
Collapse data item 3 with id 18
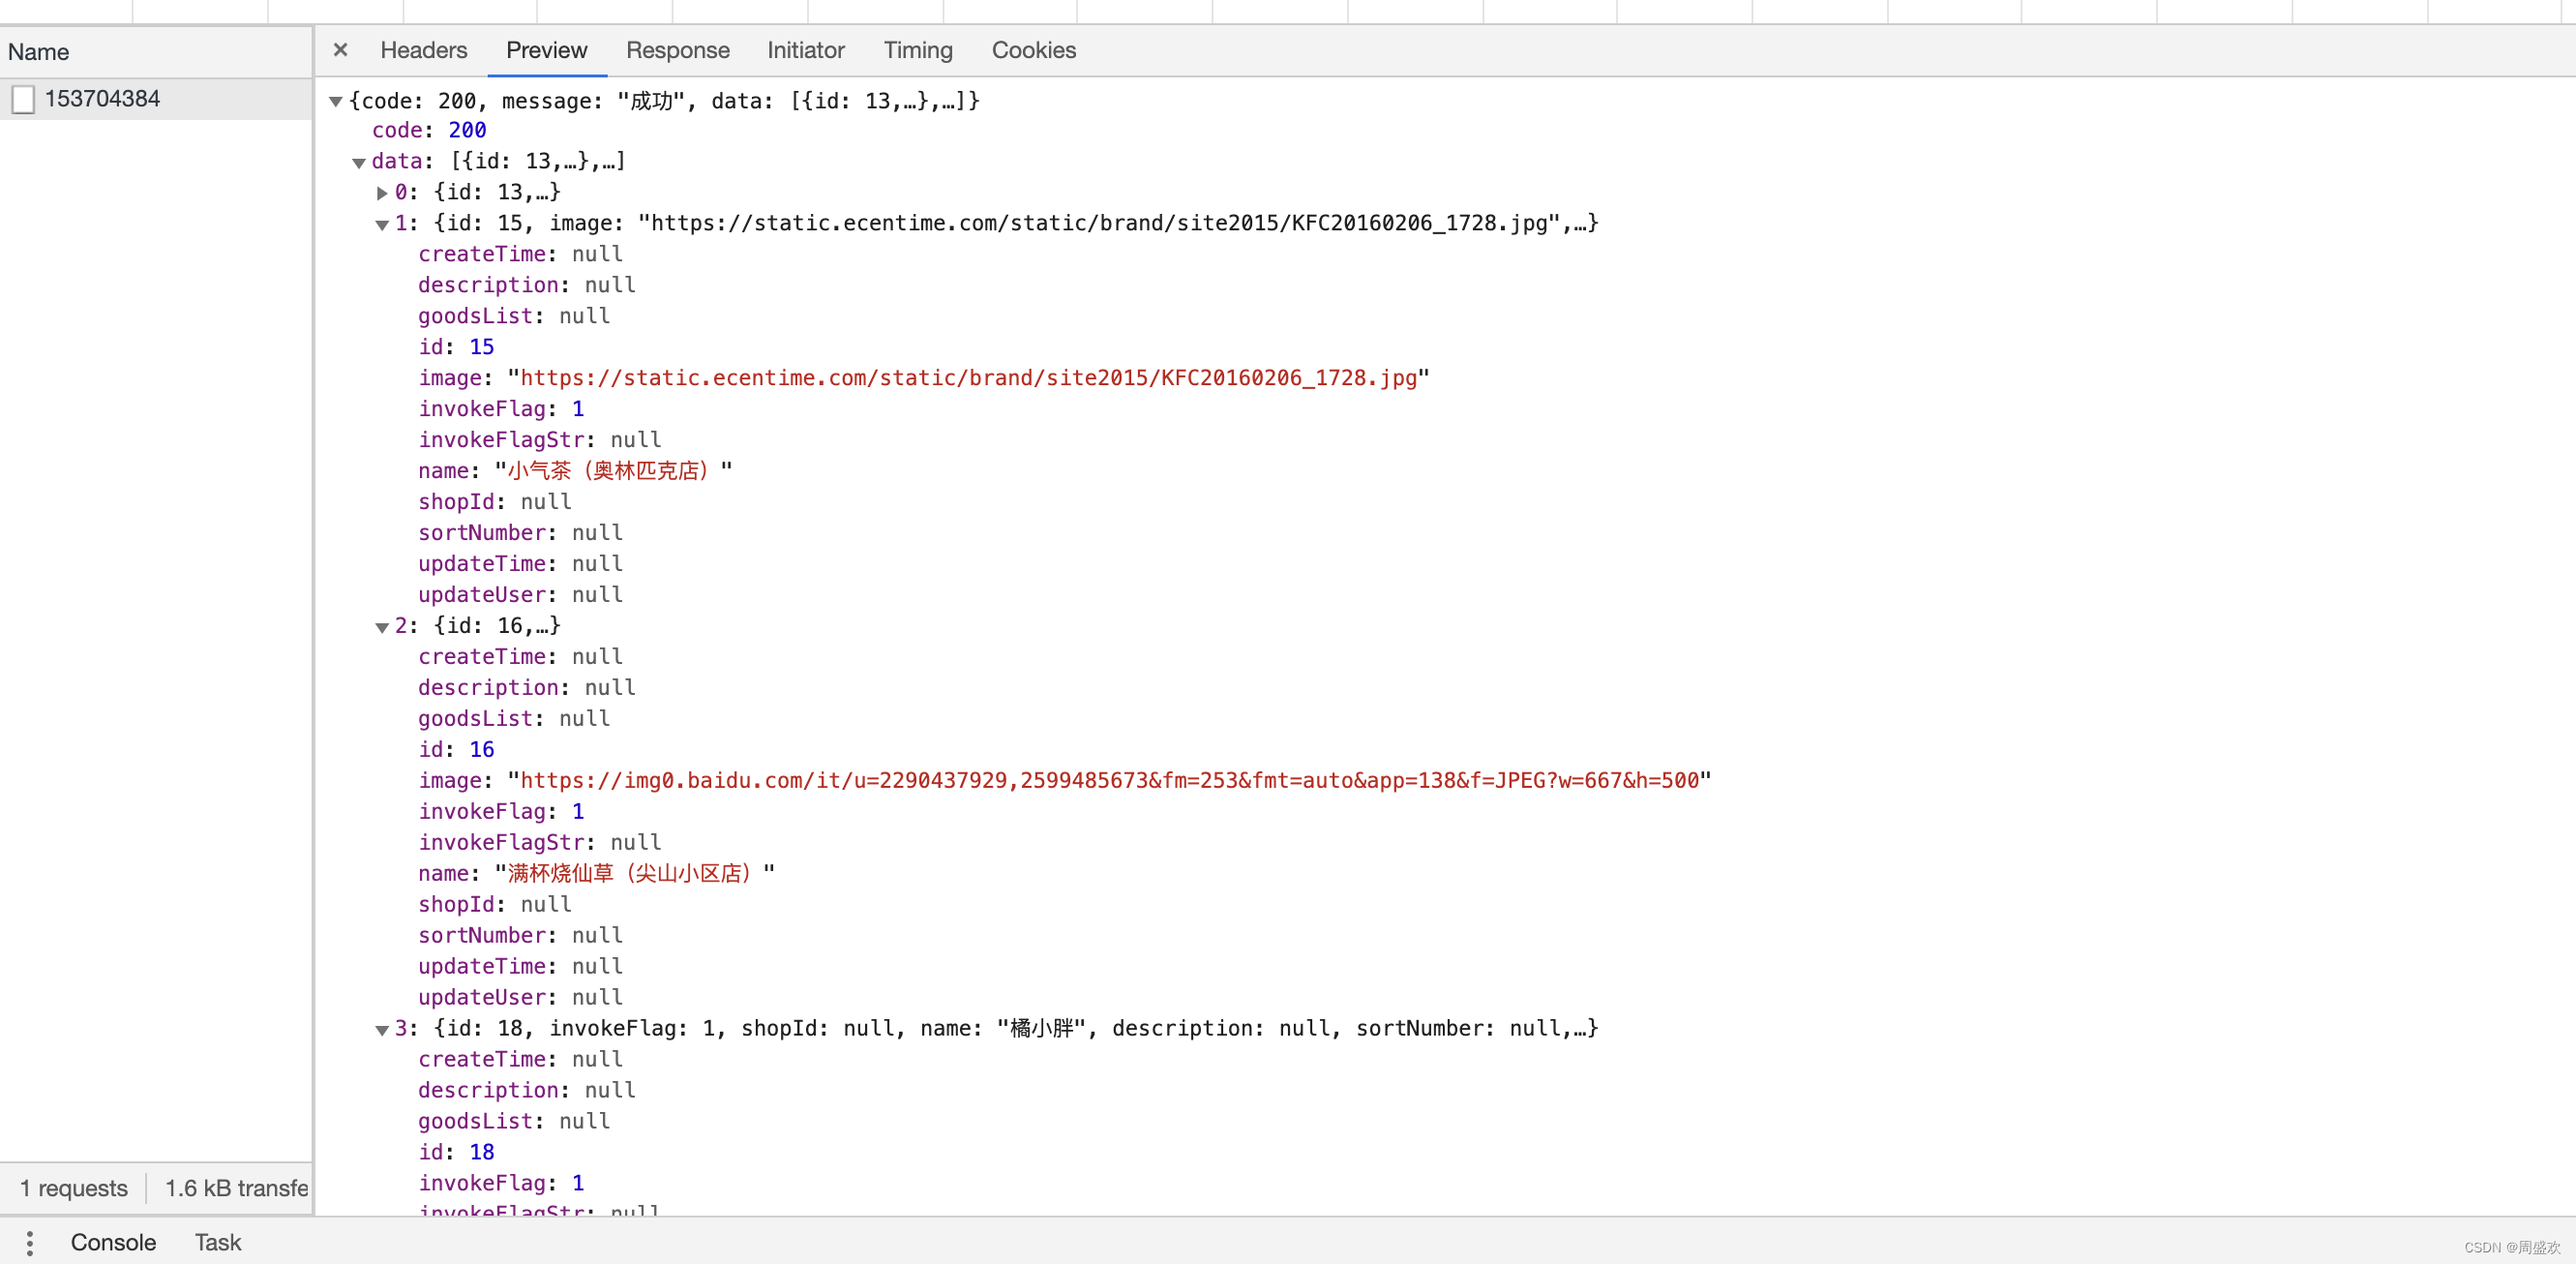tap(381, 1030)
